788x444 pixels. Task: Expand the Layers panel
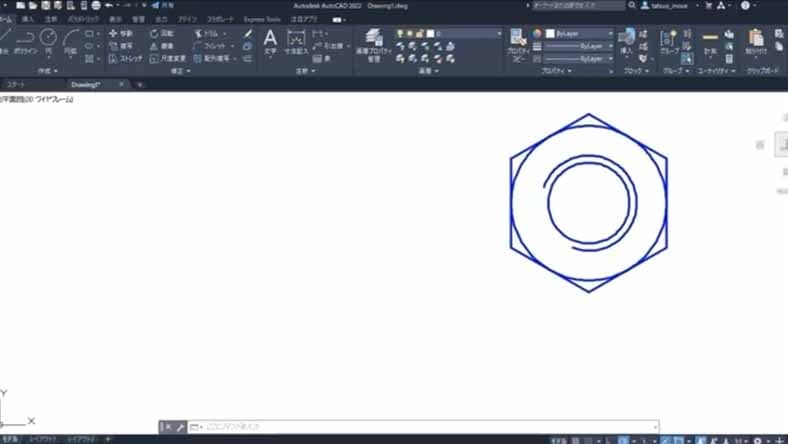[428, 71]
